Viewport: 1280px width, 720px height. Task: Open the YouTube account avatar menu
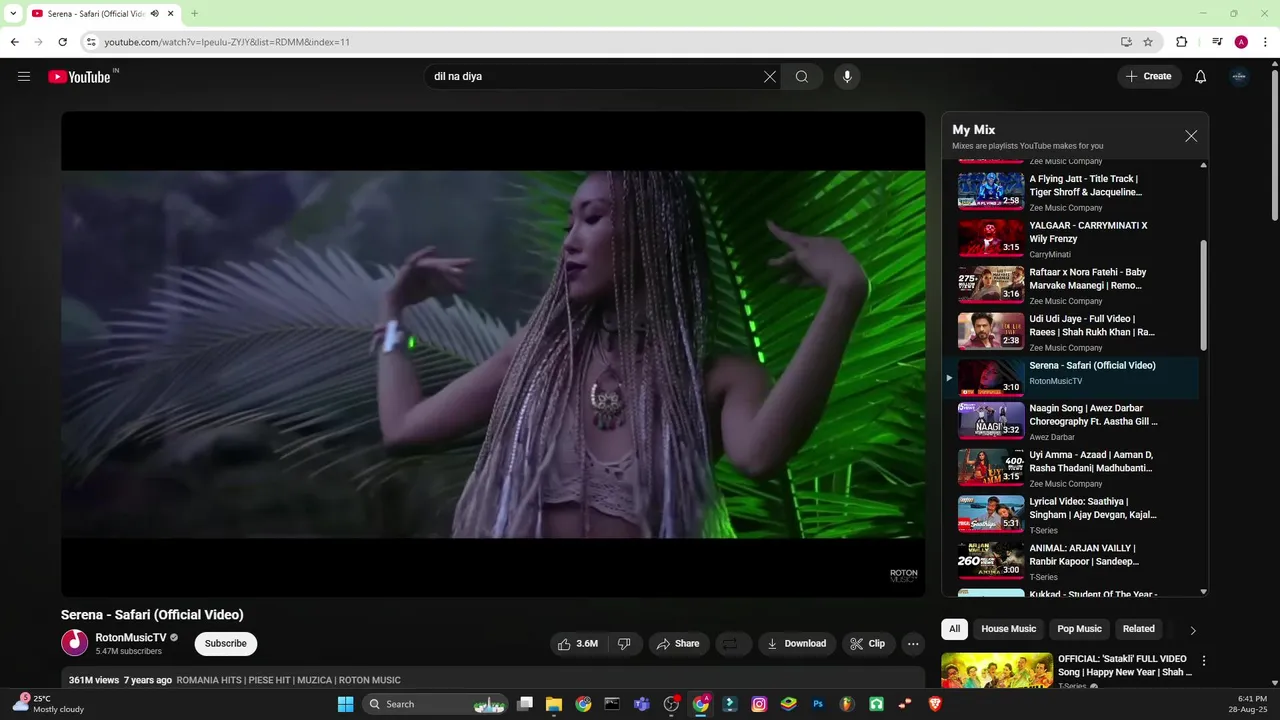[1240, 77]
